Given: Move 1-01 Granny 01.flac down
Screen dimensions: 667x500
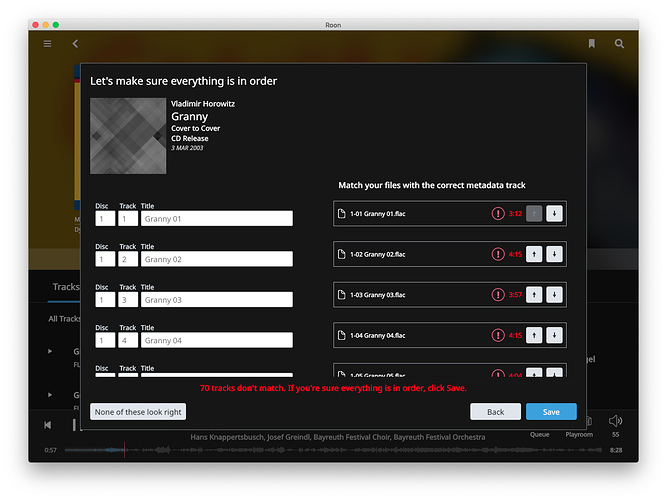Looking at the screenshot, I should pos(554,214).
